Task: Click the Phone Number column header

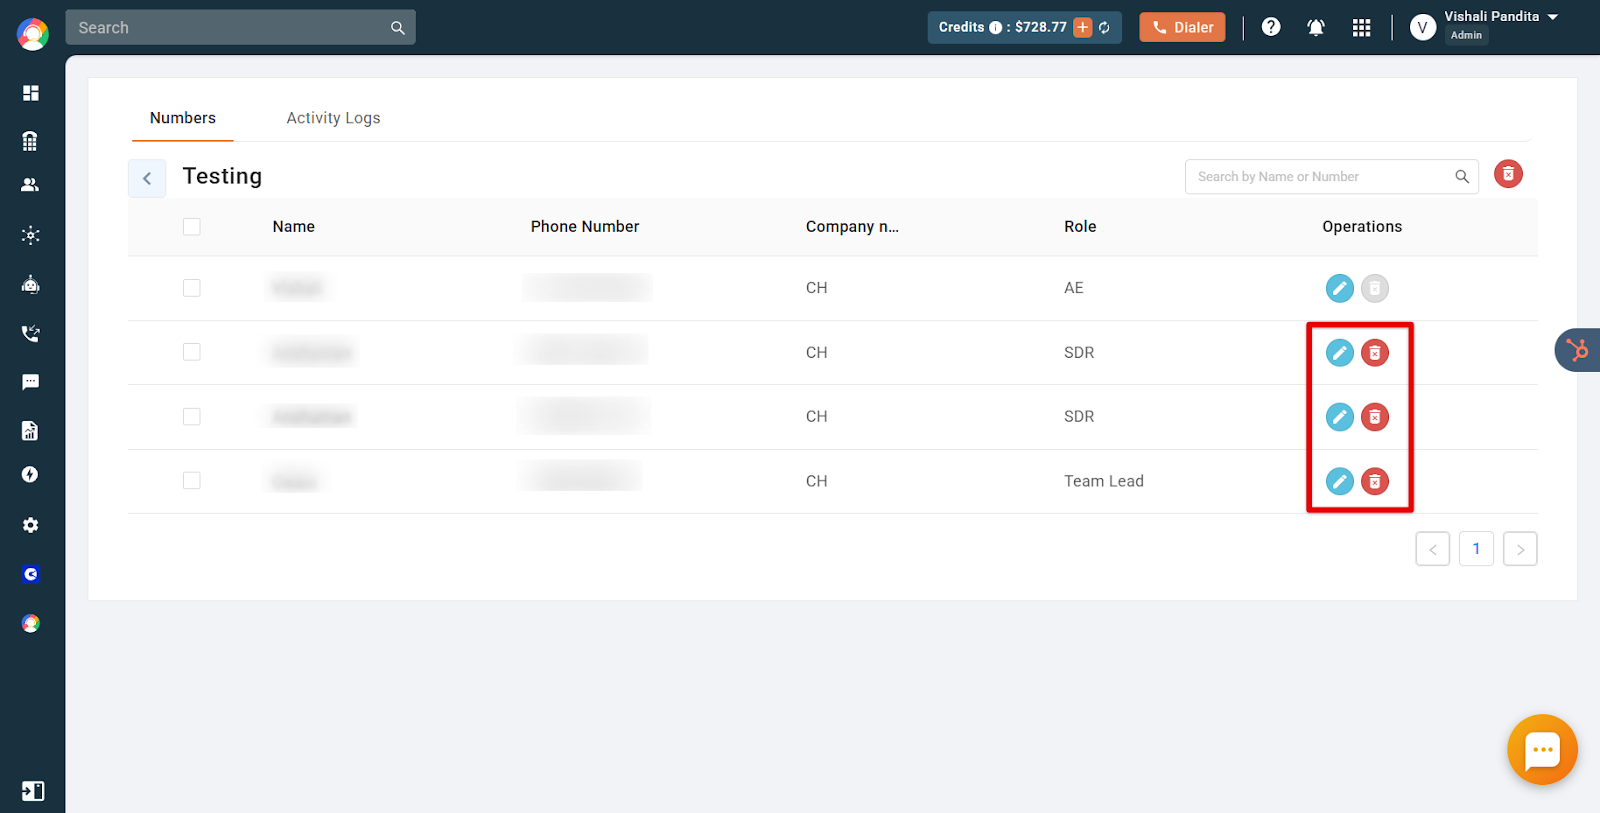Action: tap(585, 227)
